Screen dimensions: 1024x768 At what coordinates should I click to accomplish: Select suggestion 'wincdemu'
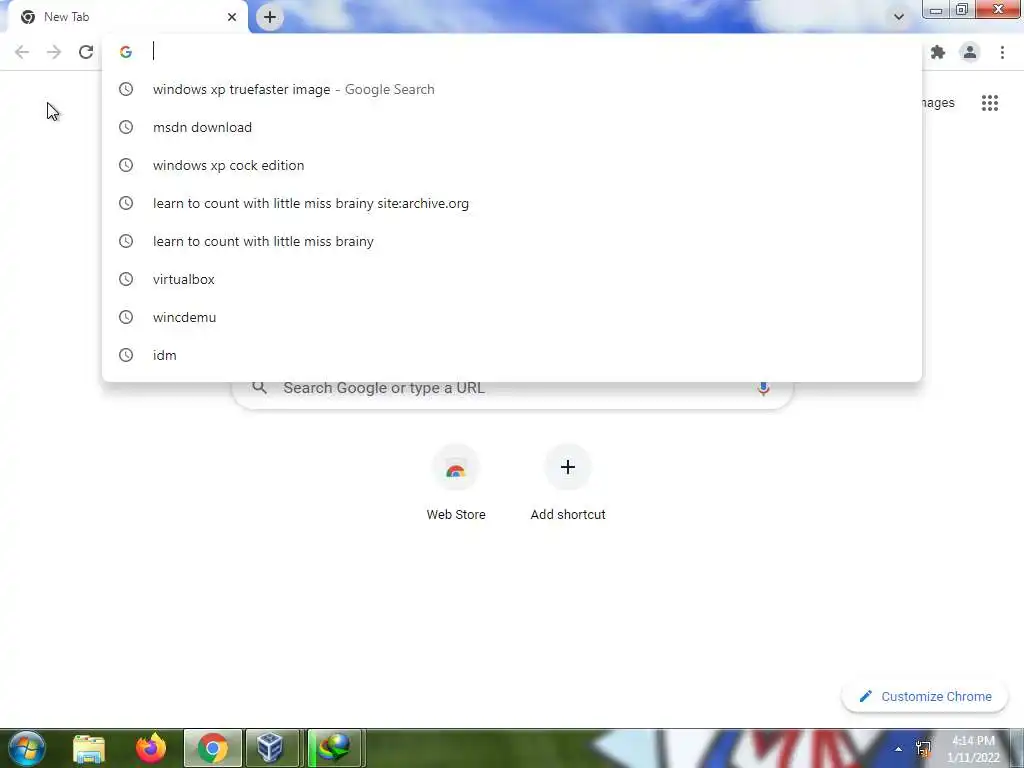pyautogui.click(x=512, y=317)
